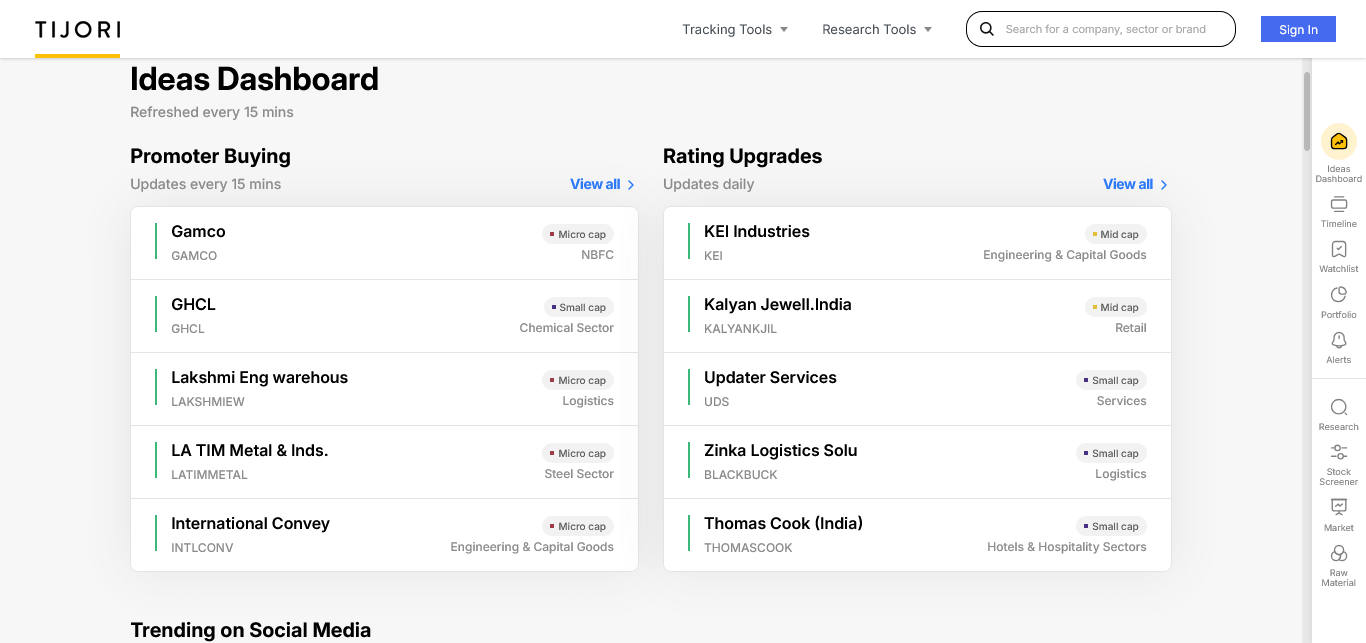This screenshot has width=1366, height=643.
Task: Open Thomas Cook (India) row
Action: click(917, 535)
